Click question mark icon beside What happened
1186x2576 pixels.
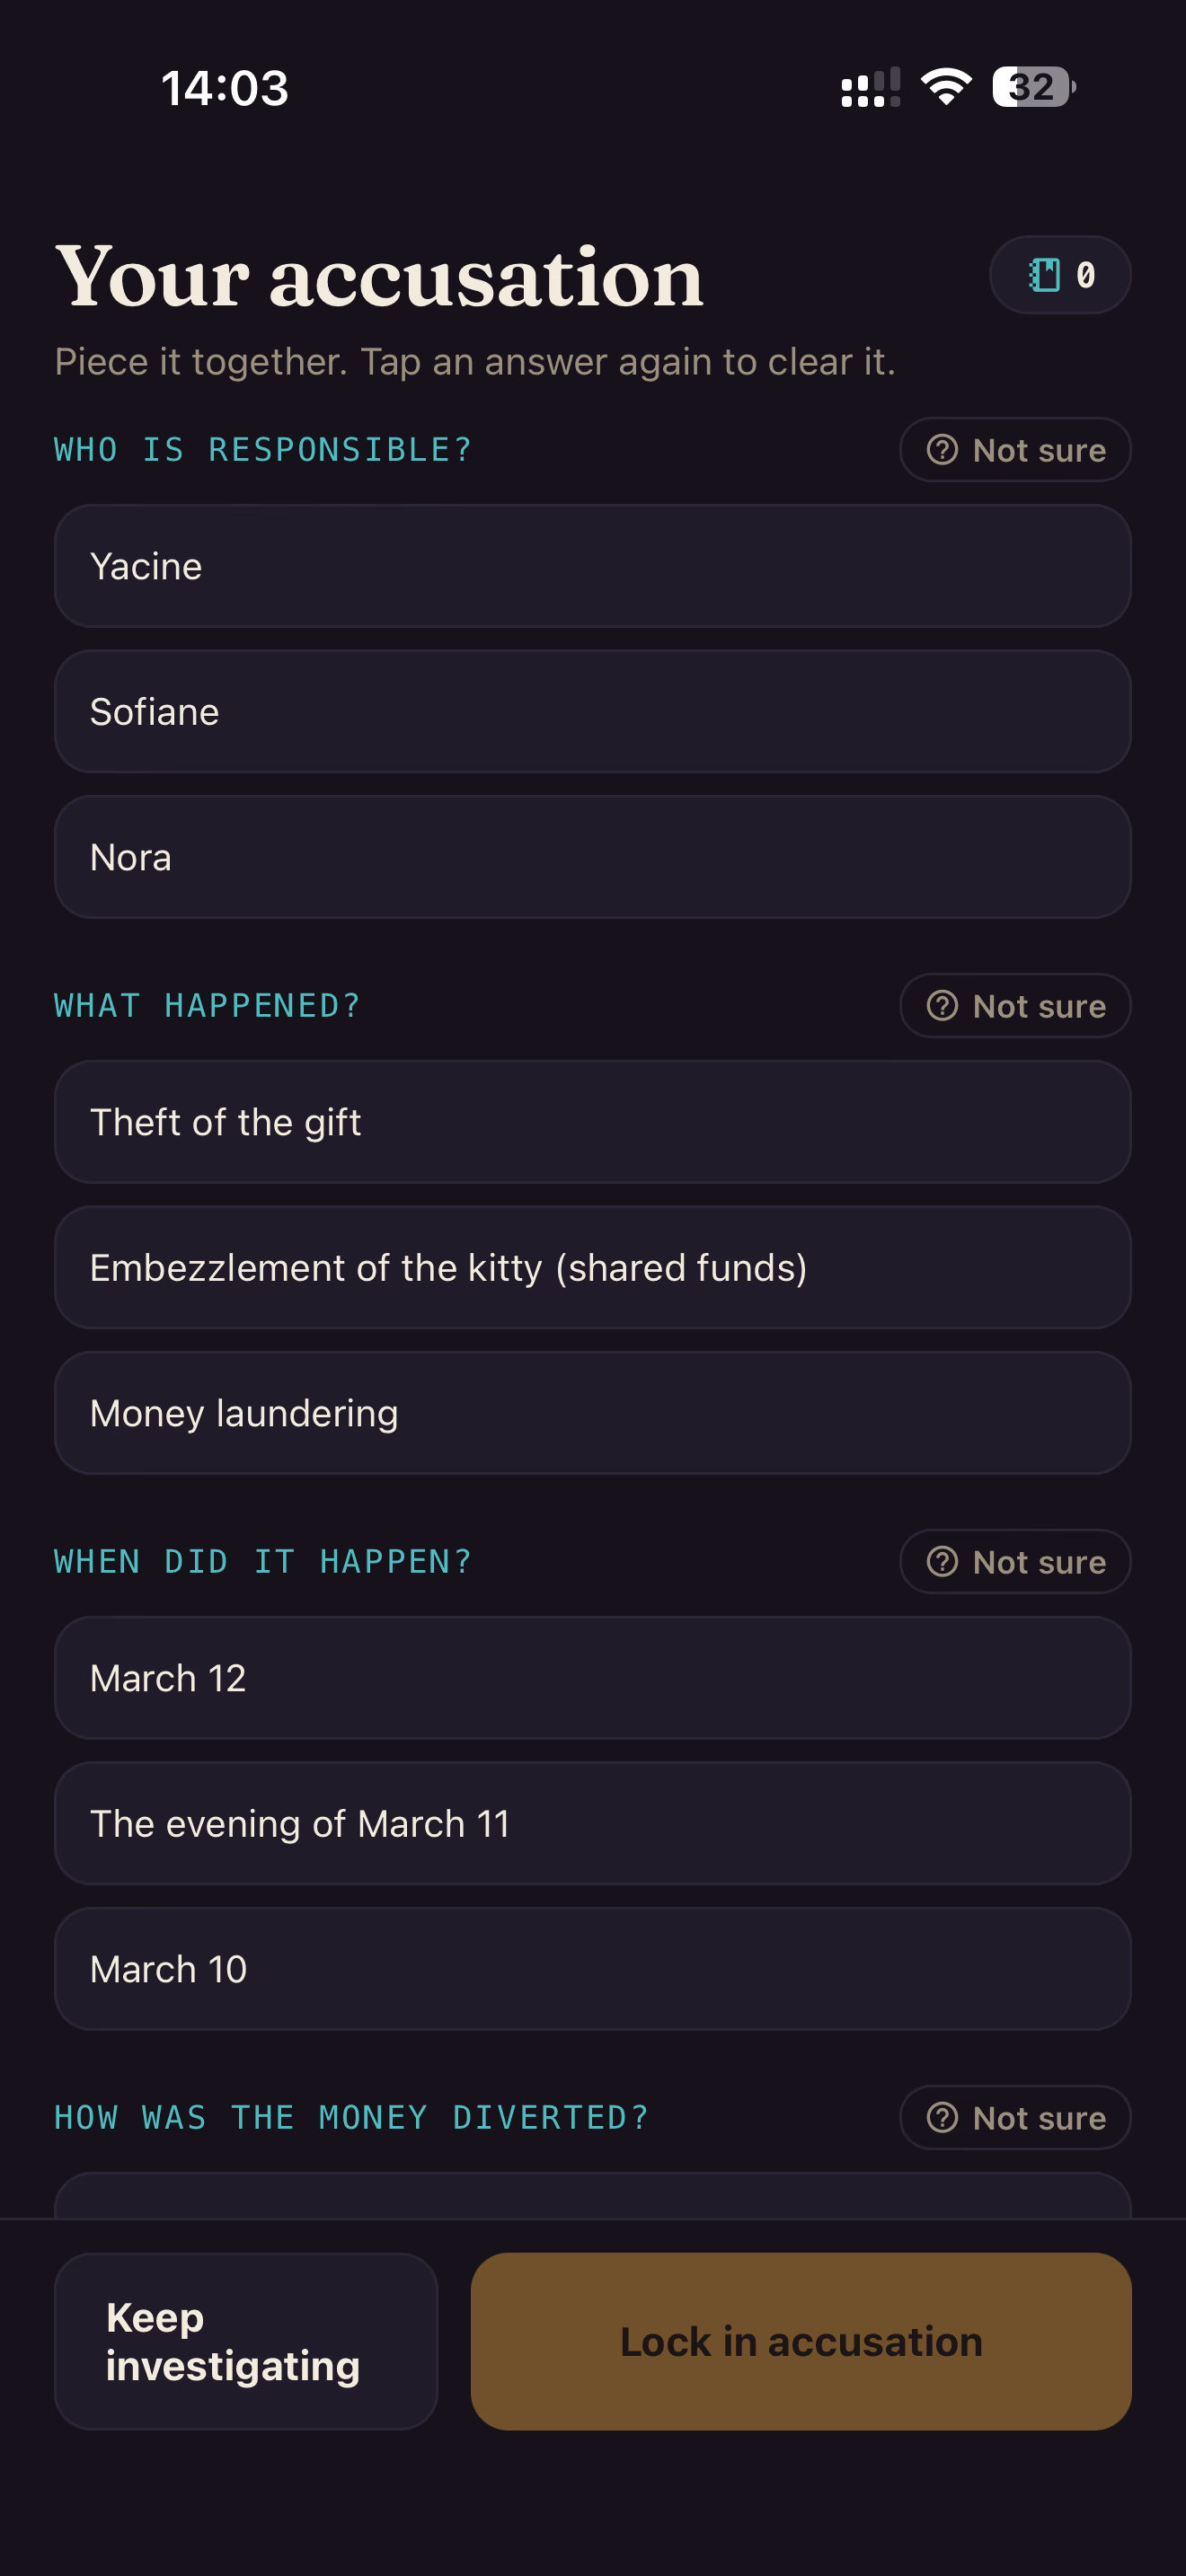942,1006
